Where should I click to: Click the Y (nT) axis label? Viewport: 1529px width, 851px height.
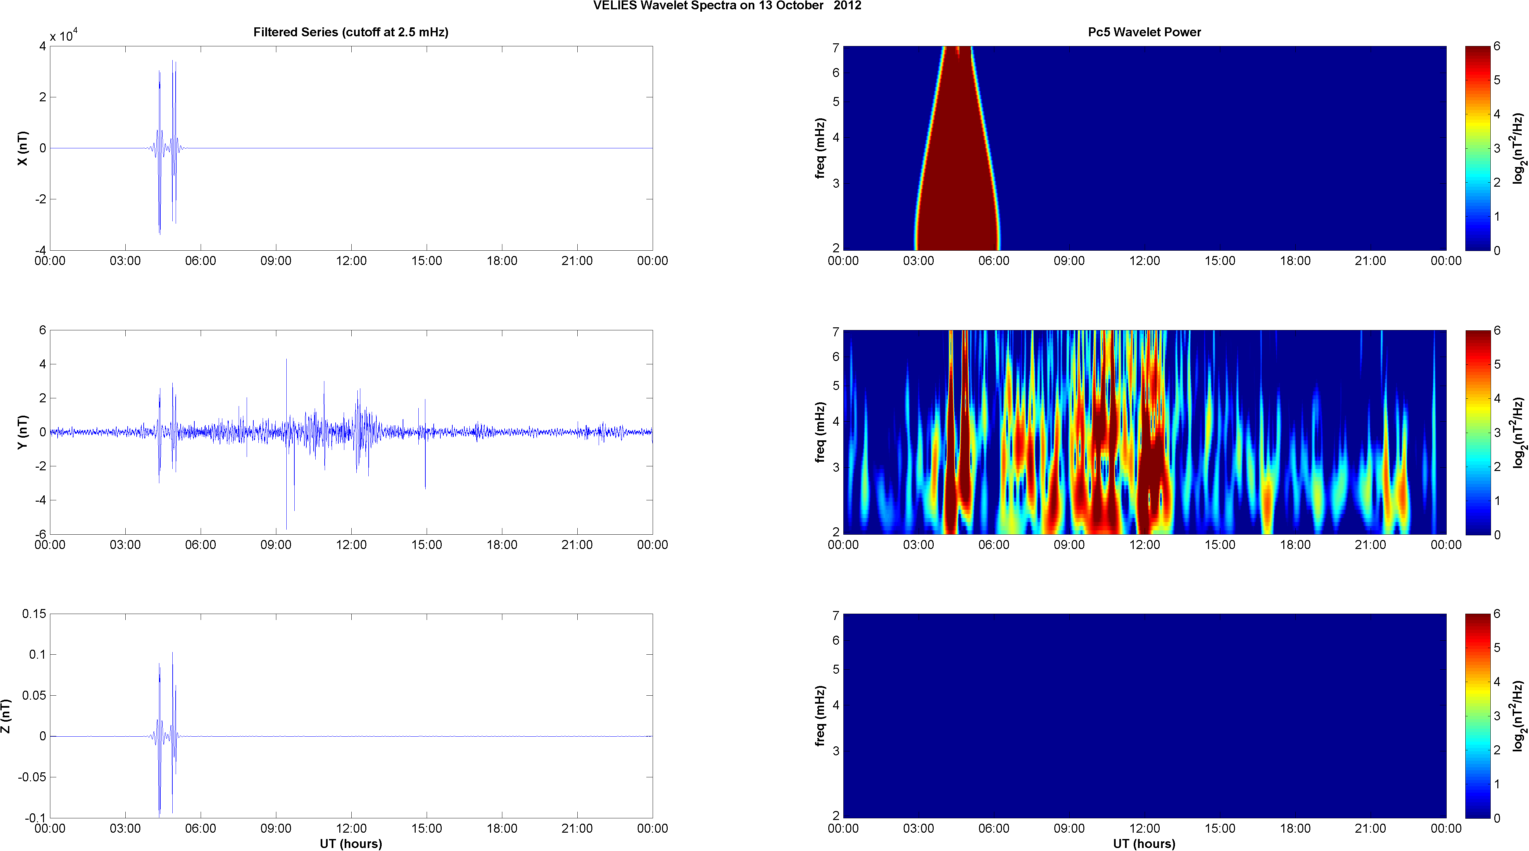[22, 432]
